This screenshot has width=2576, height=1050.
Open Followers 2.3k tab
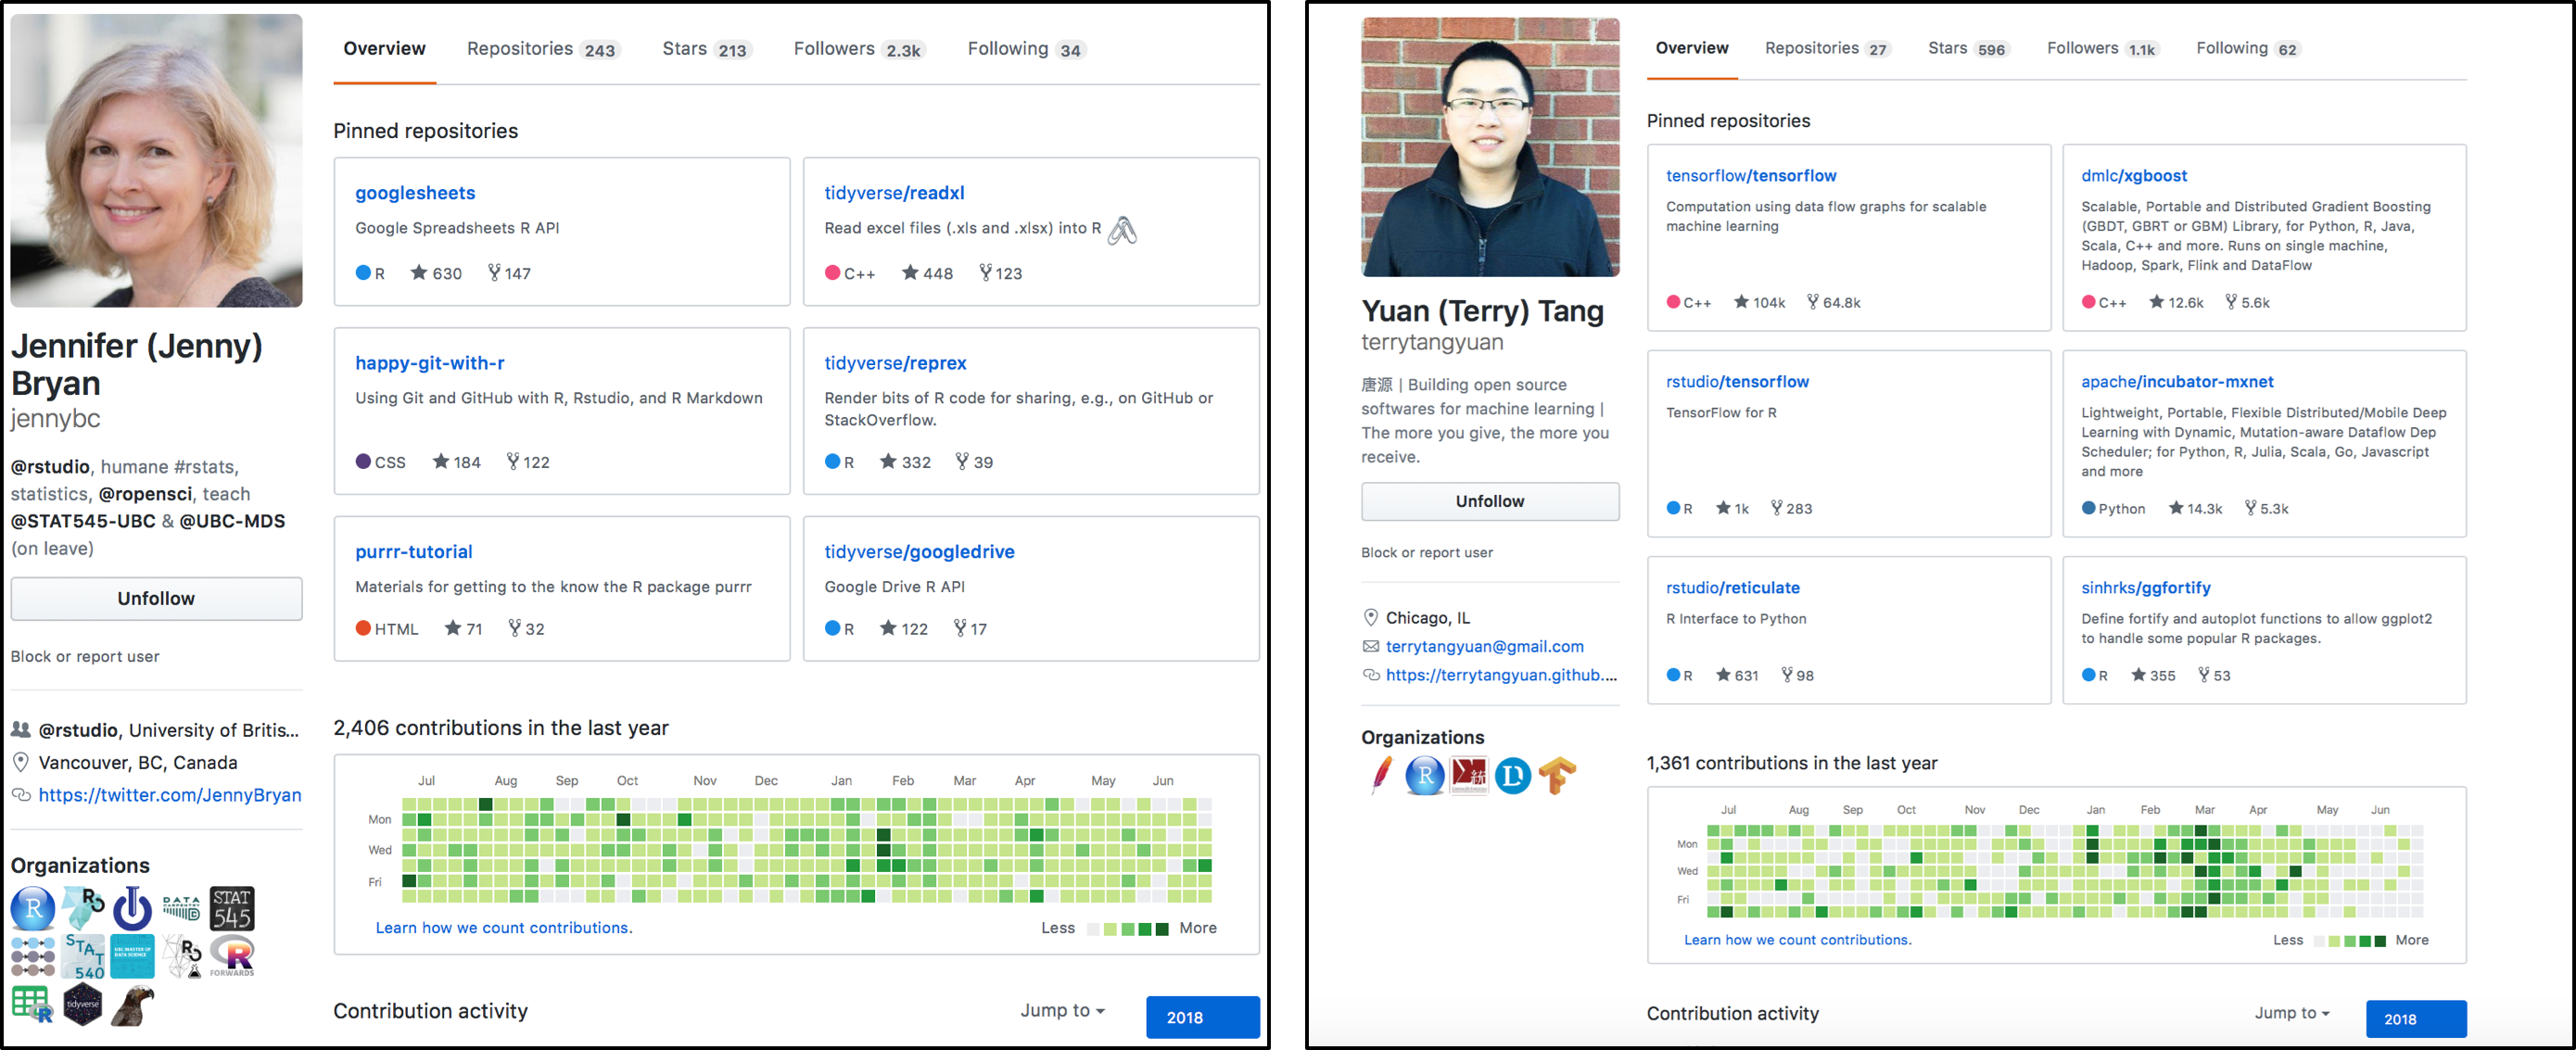[x=859, y=48]
